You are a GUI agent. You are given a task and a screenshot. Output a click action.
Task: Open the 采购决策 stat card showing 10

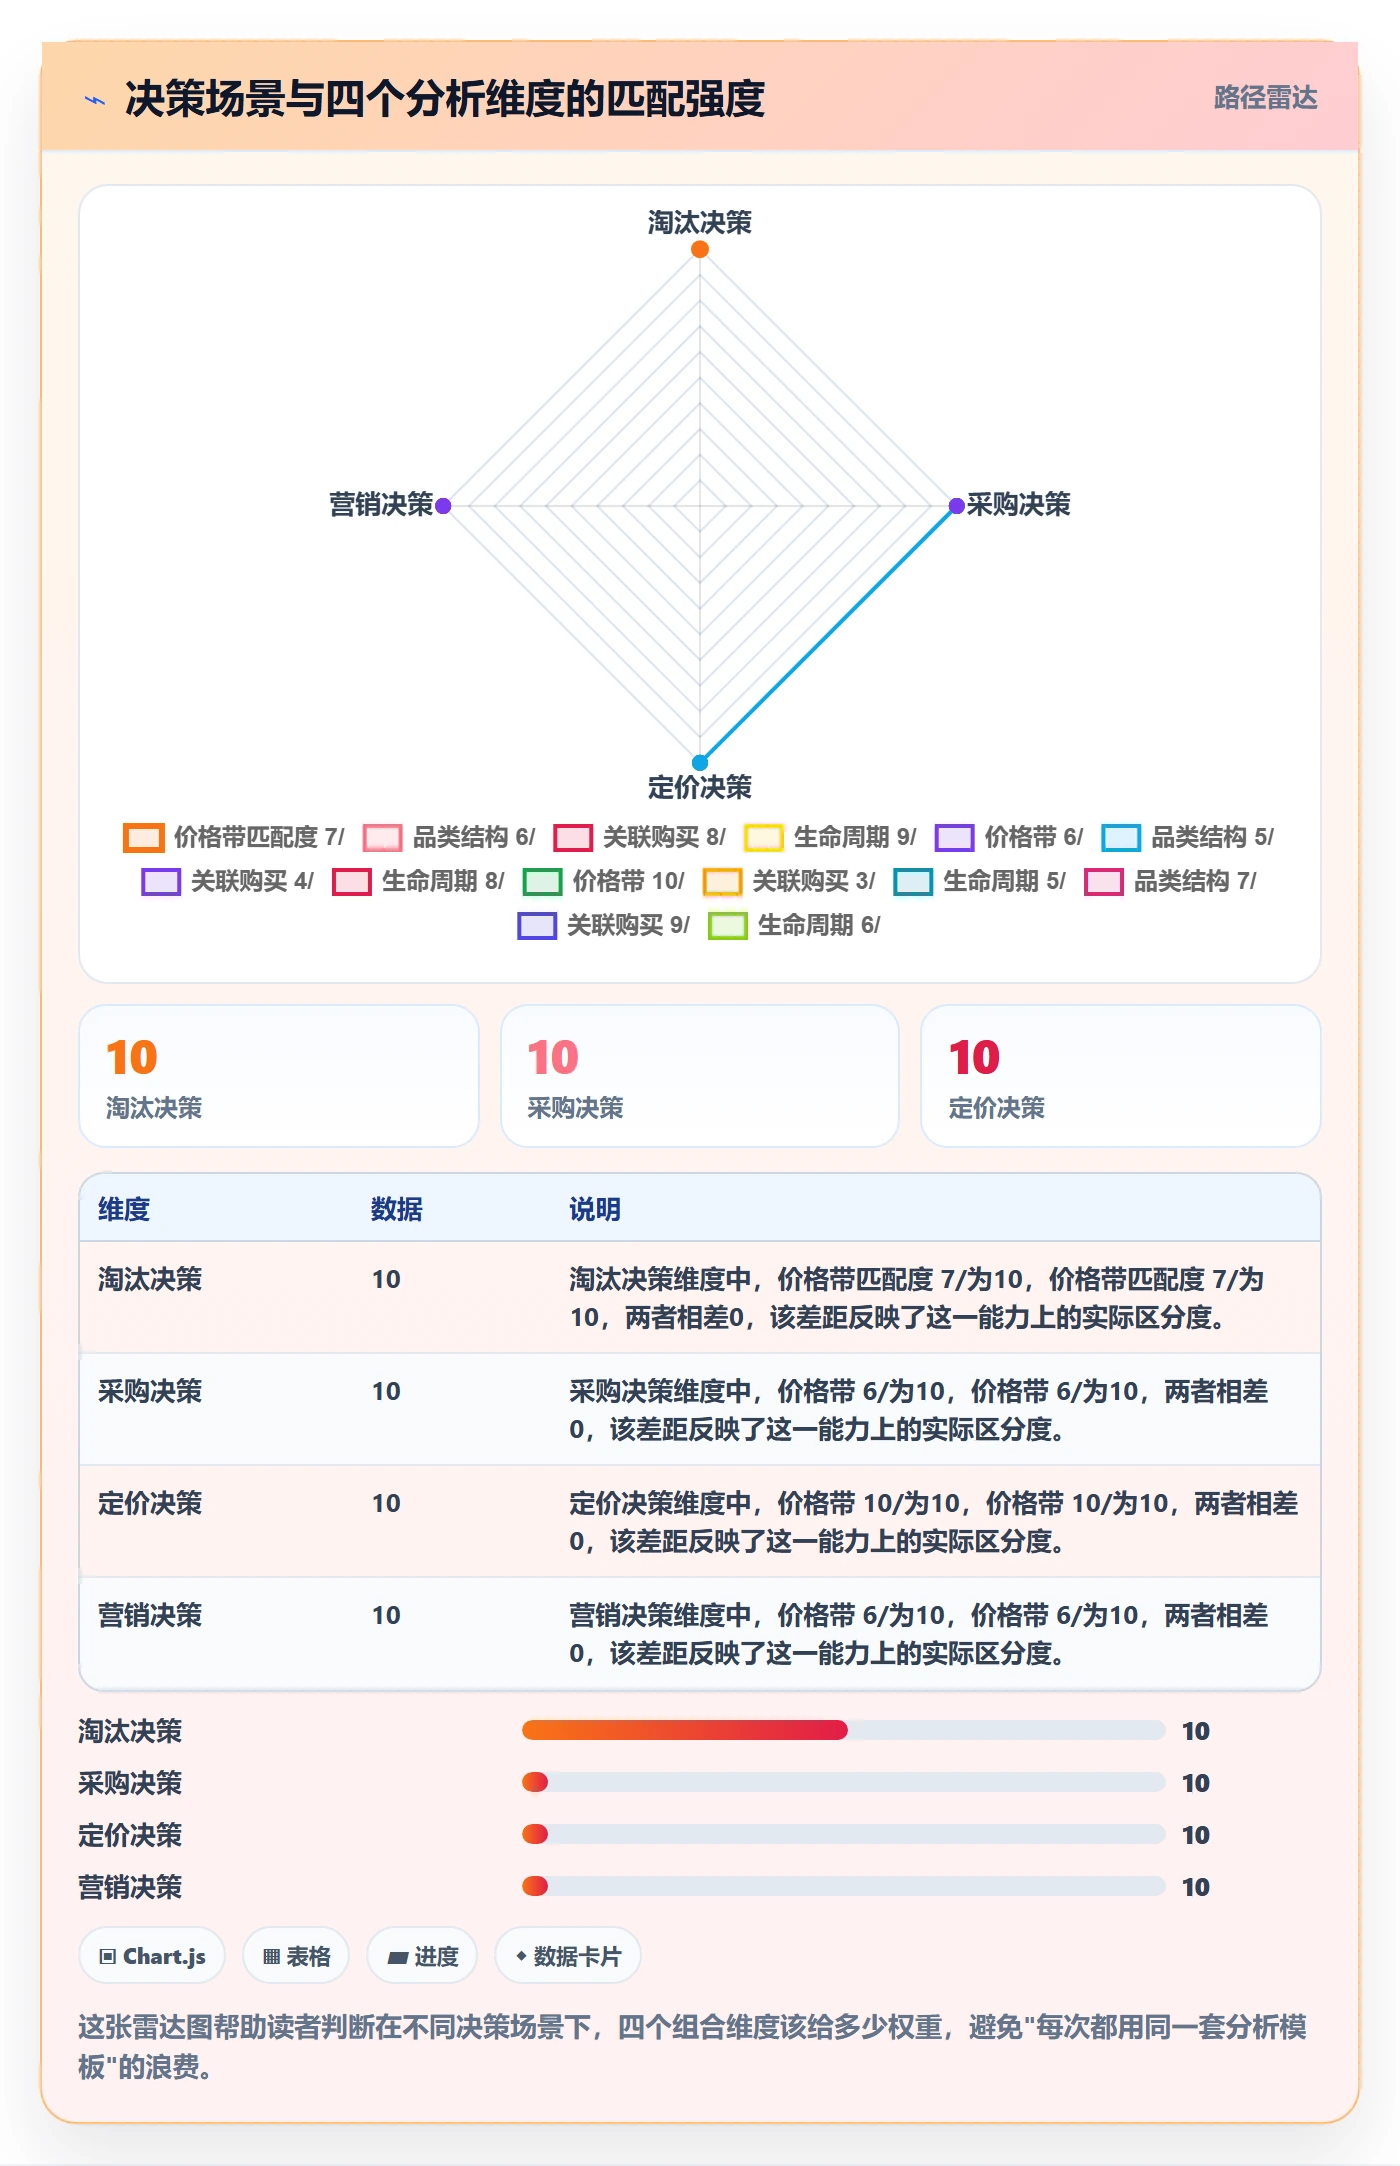[700, 1076]
